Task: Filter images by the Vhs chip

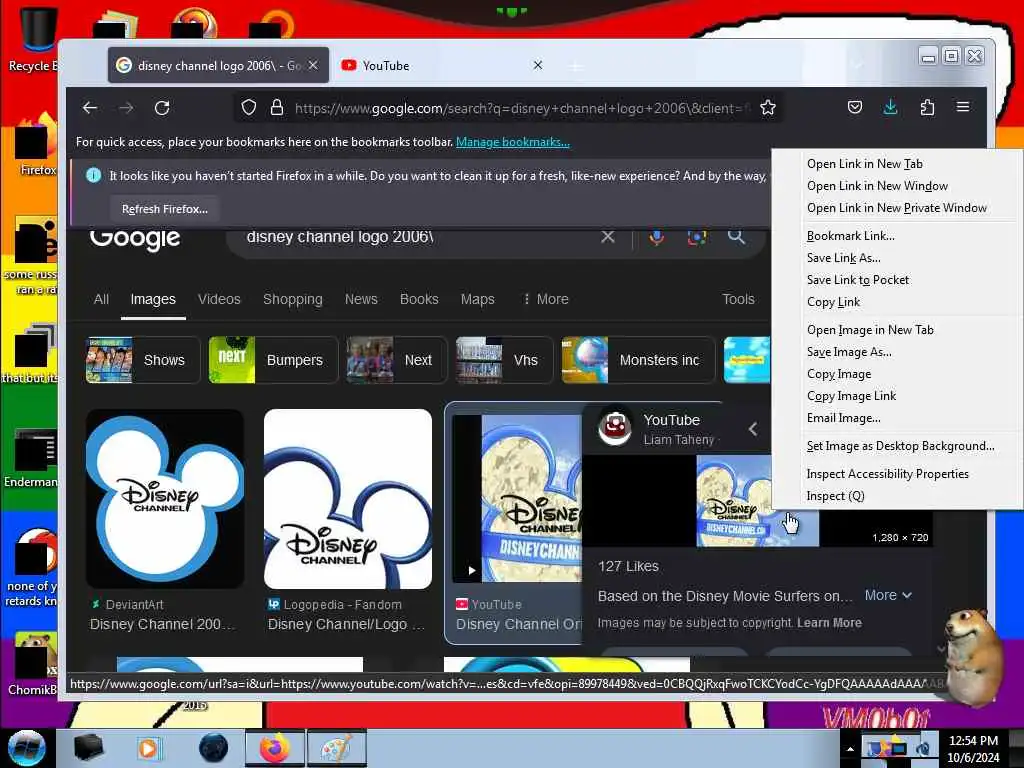Action: click(502, 360)
